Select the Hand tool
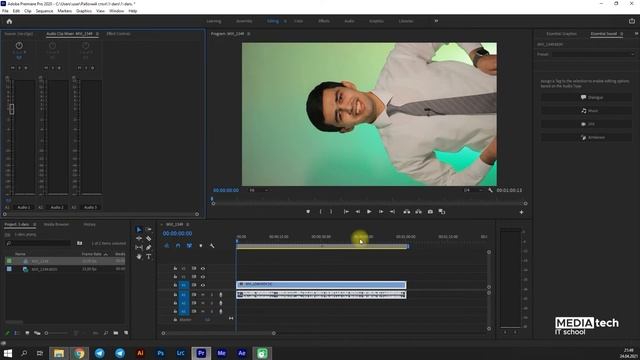Image resolution: width=640 pixels, height=360 pixels. (139, 256)
